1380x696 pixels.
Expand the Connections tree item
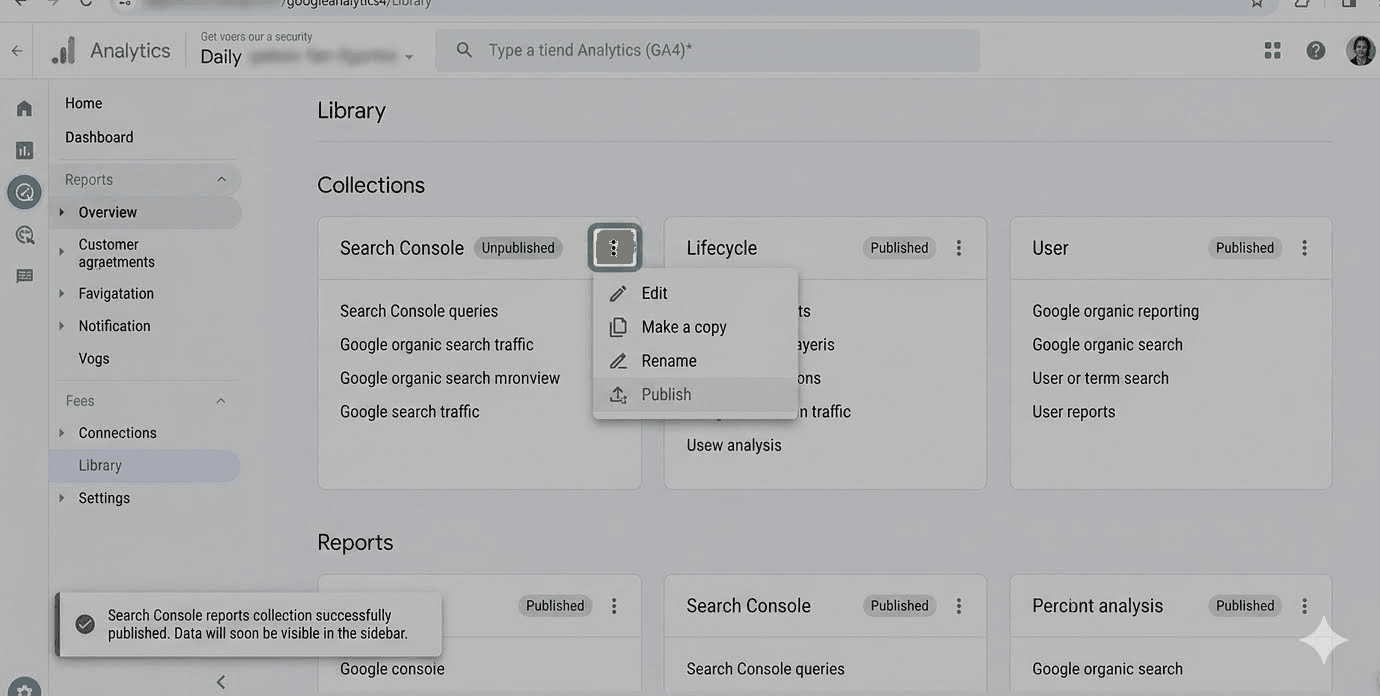[62, 433]
